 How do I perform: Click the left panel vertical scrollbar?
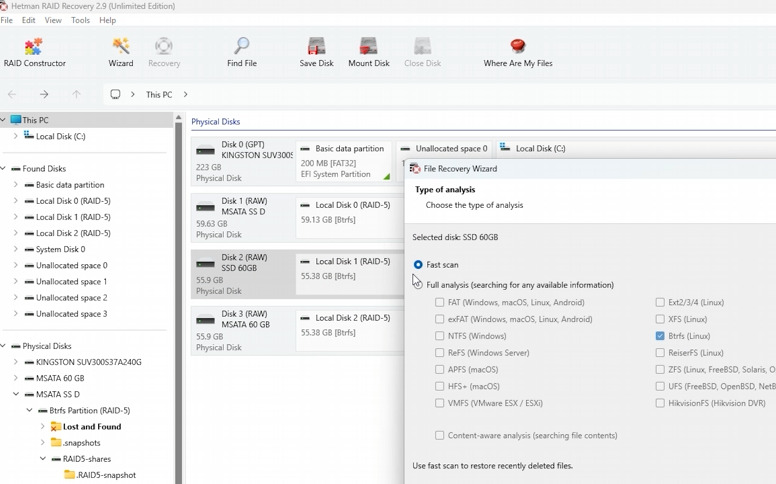(179, 302)
